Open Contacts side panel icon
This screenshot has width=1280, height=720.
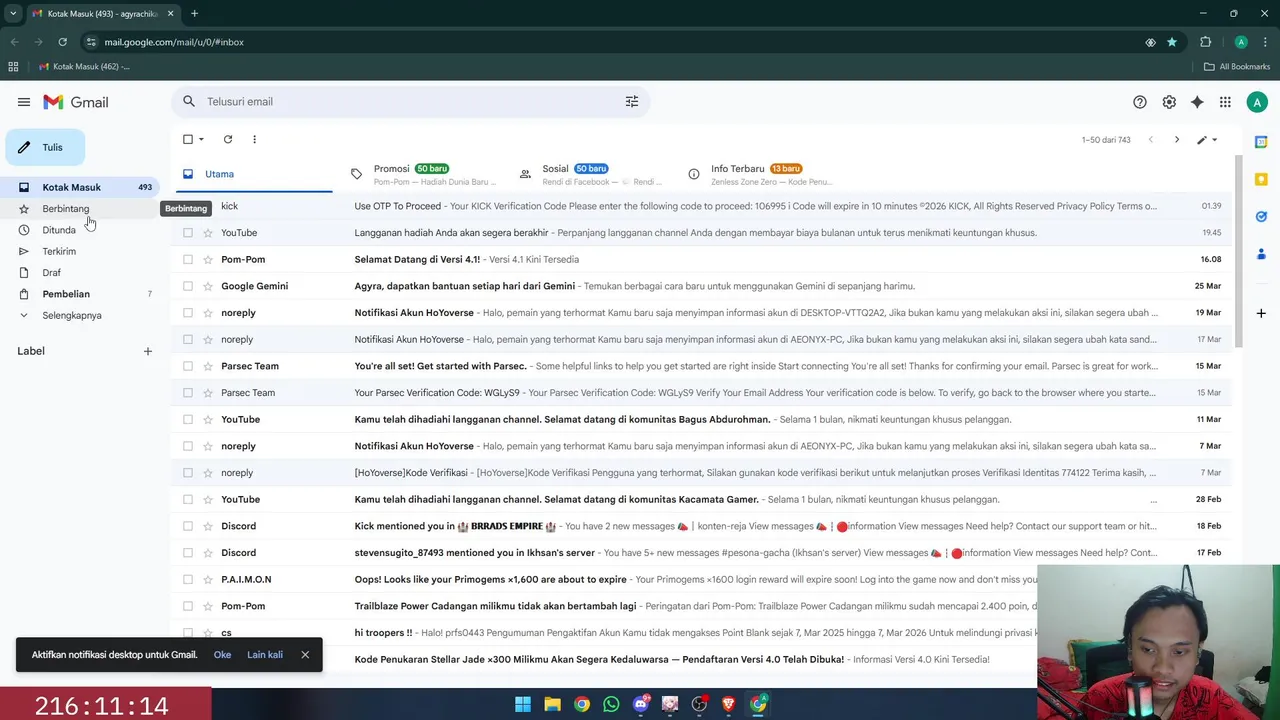click(x=1261, y=253)
